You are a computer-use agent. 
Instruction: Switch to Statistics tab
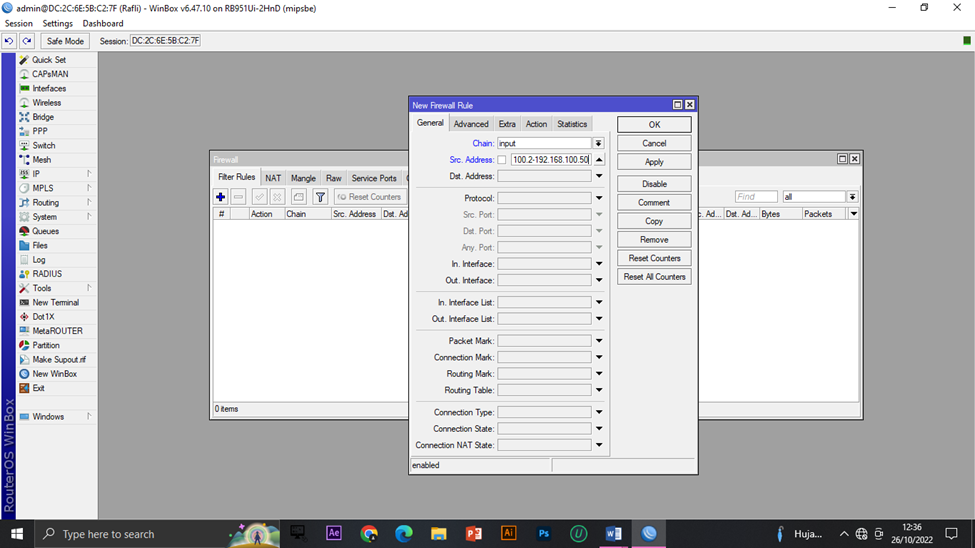click(x=572, y=124)
